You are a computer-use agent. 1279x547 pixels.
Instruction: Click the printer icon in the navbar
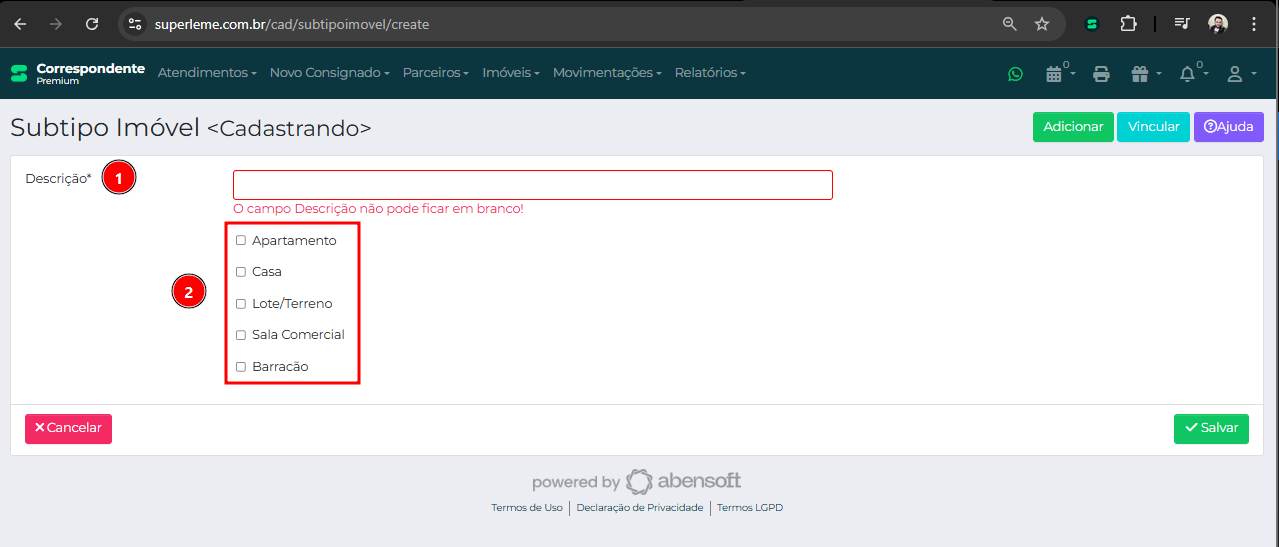pos(1101,73)
